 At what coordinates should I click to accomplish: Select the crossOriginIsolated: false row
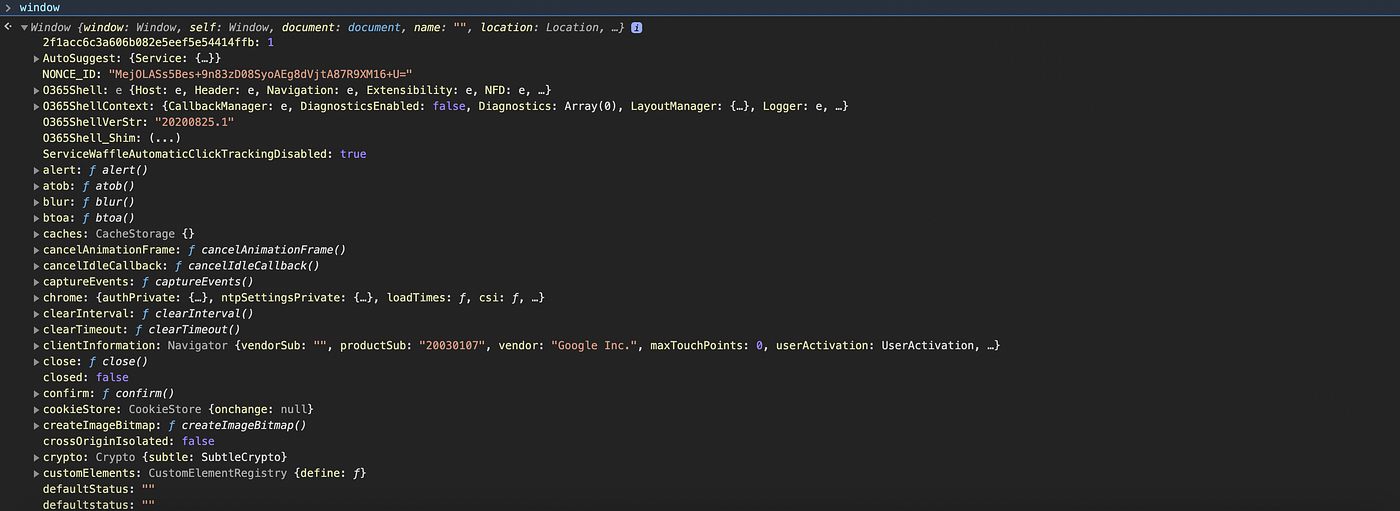(x=128, y=442)
